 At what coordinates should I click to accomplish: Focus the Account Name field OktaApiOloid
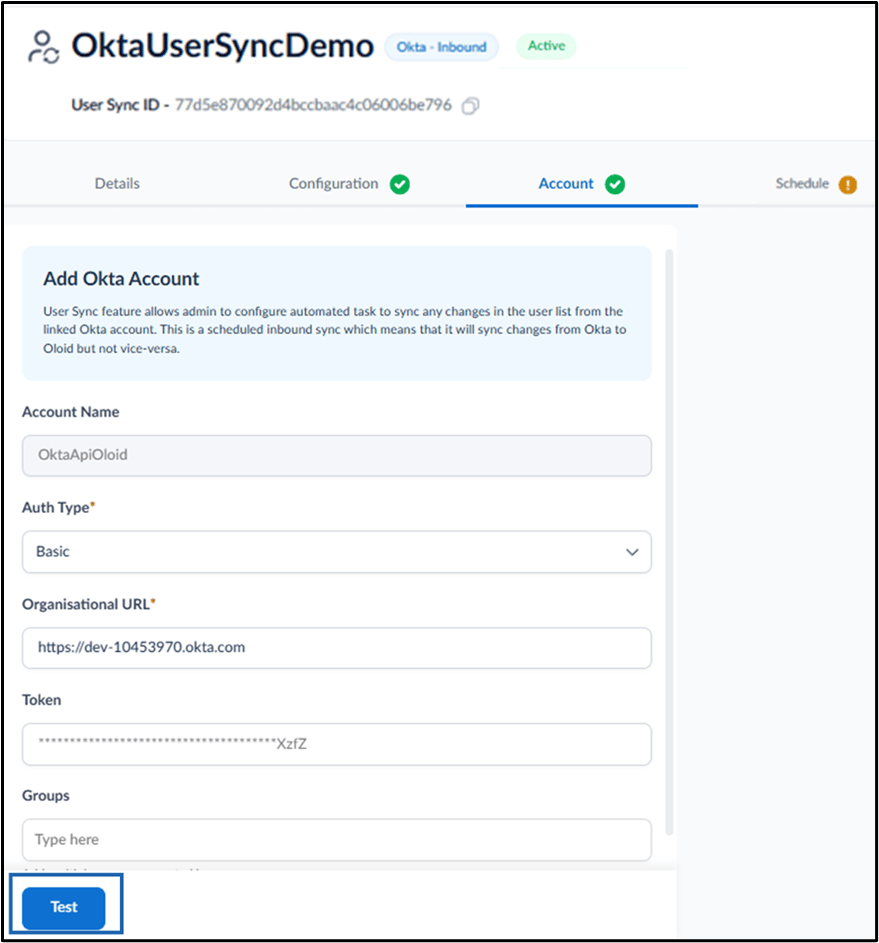click(x=337, y=455)
